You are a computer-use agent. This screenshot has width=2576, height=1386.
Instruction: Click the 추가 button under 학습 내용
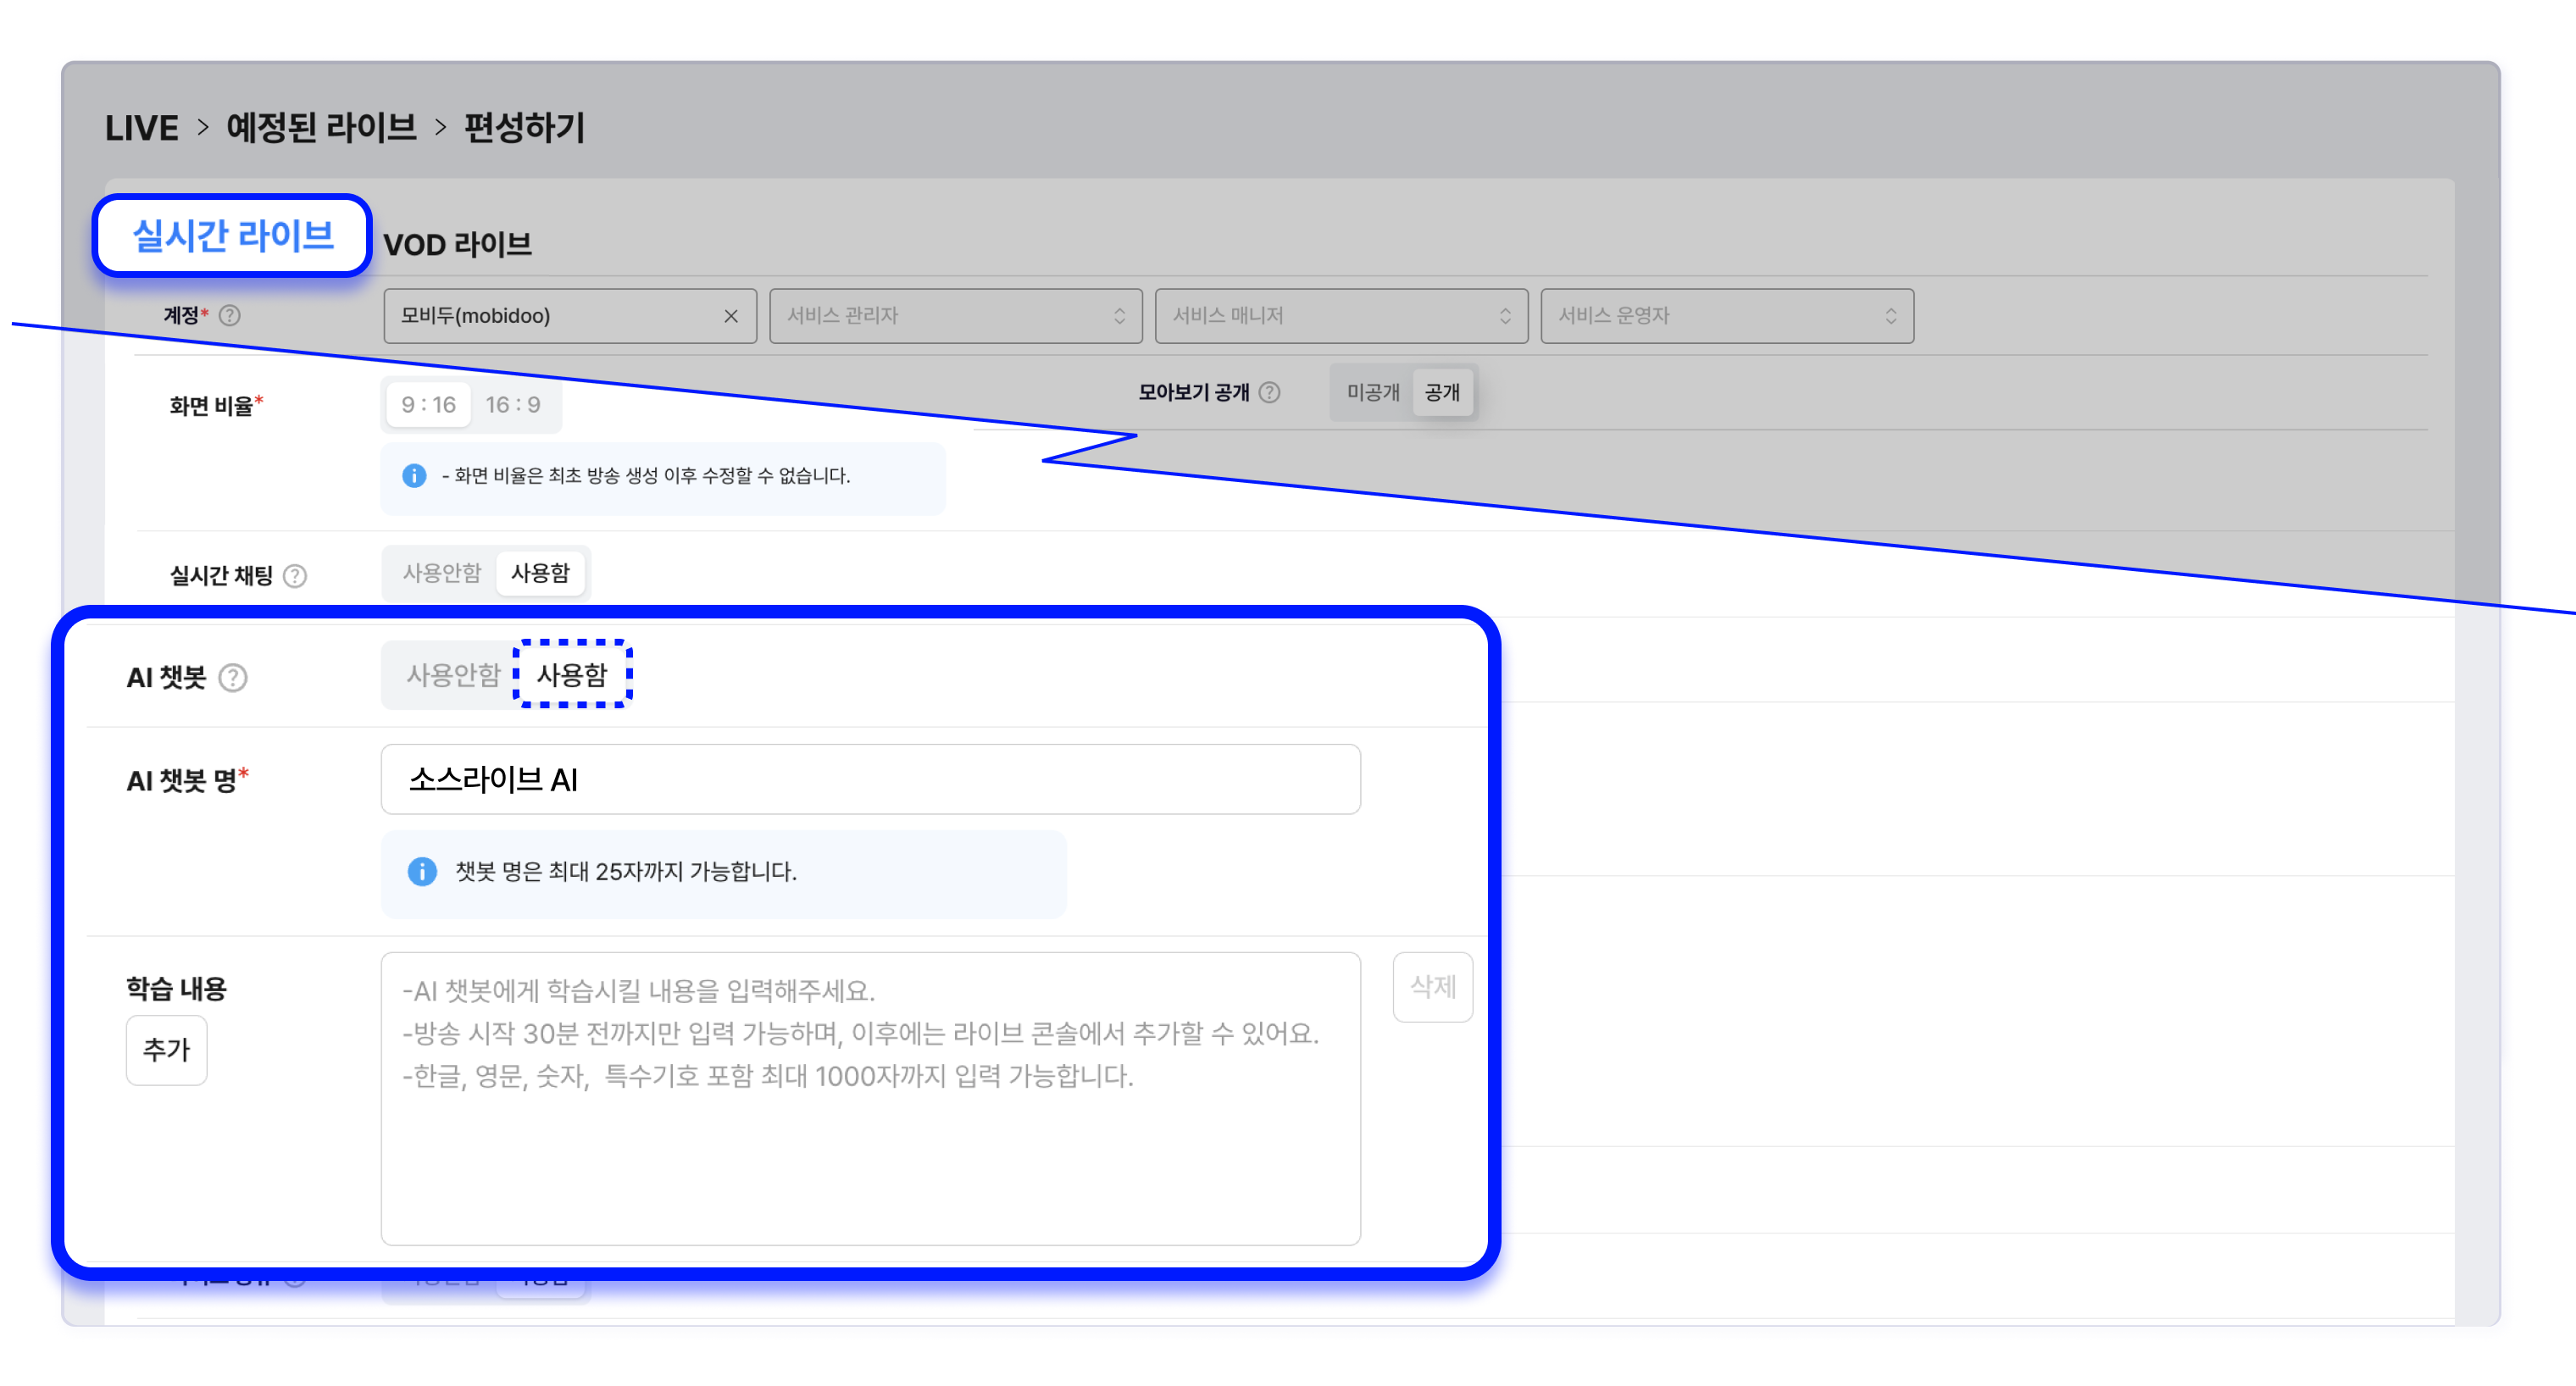tap(166, 1049)
